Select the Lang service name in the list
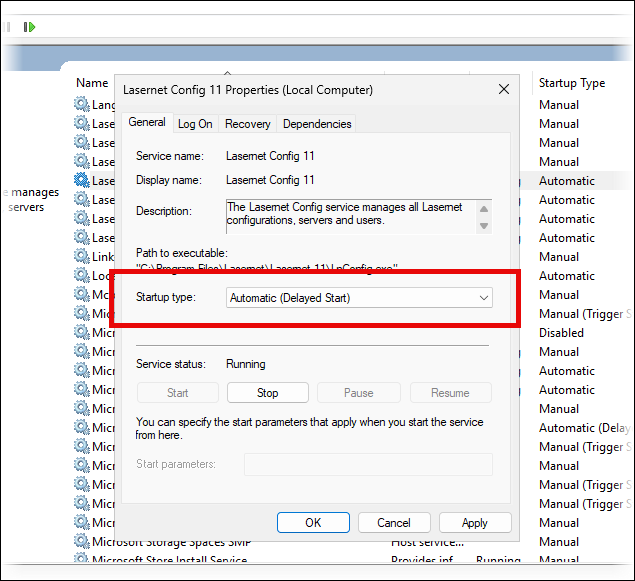 click(x=103, y=105)
